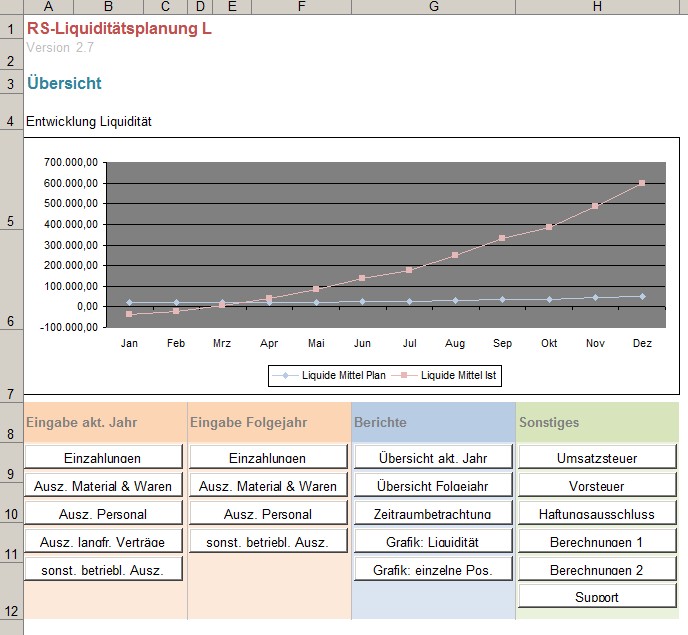Click the Liquide Mittel Plan legend entry
This screenshot has width=688, height=635.
click(x=340, y=376)
